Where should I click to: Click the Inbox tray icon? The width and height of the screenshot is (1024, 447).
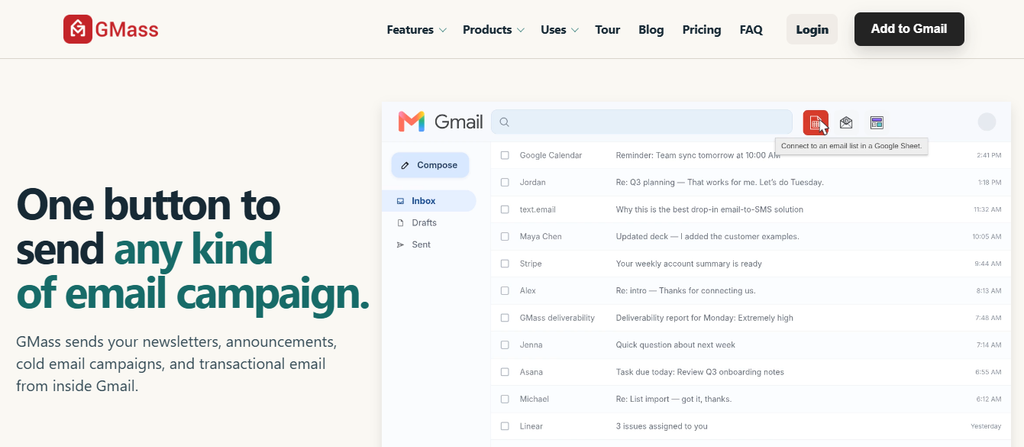point(400,201)
